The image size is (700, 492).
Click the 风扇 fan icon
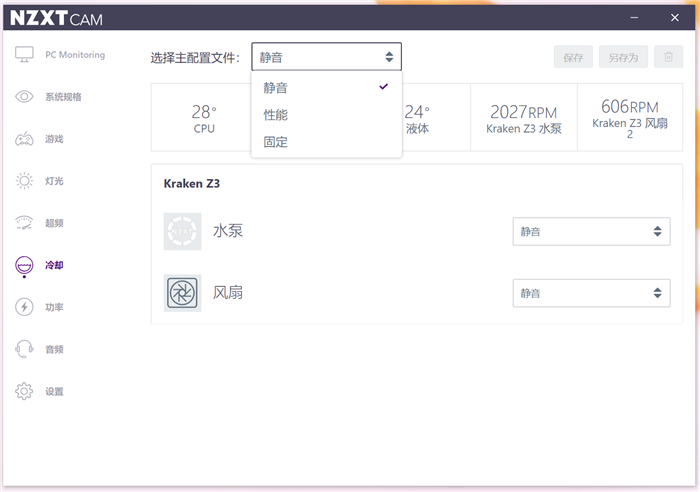pyautogui.click(x=182, y=293)
